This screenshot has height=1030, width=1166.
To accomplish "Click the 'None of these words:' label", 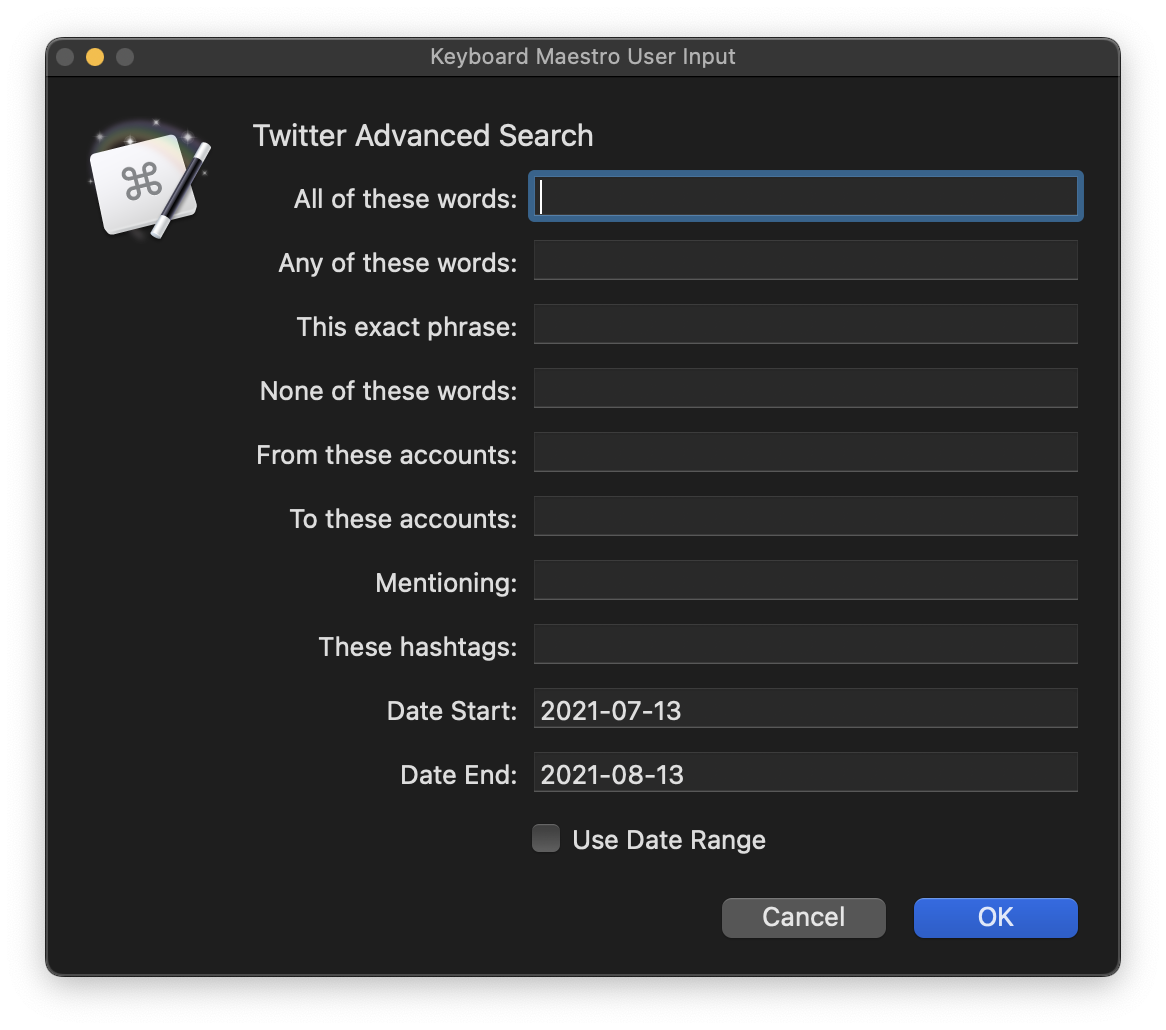I will tap(388, 391).
